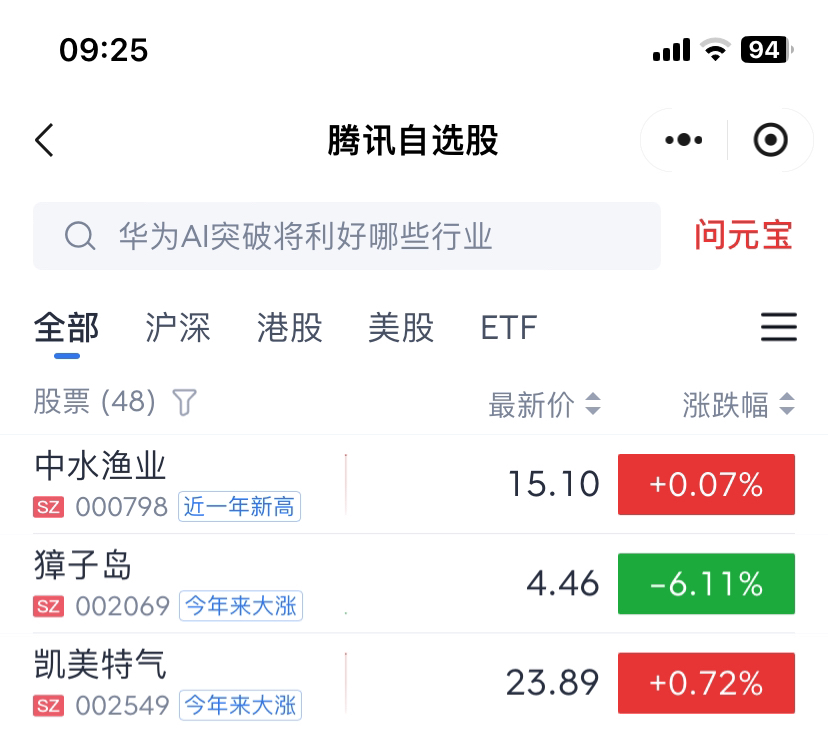This screenshot has width=828, height=729.
Task: Tap the SZ badge beside 000798
Action: [48, 507]
